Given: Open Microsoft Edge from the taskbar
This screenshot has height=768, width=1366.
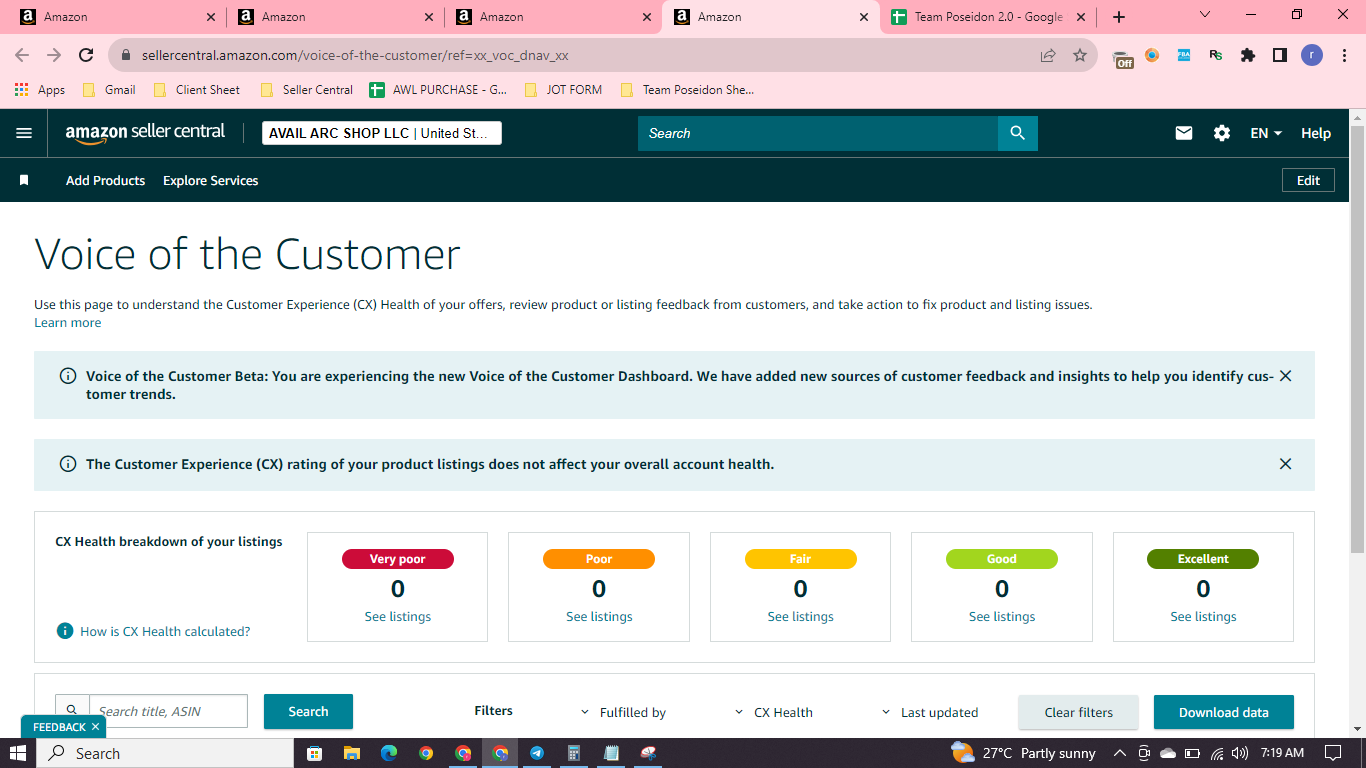Looking at the screenshot, I should [x=389, y=753].
